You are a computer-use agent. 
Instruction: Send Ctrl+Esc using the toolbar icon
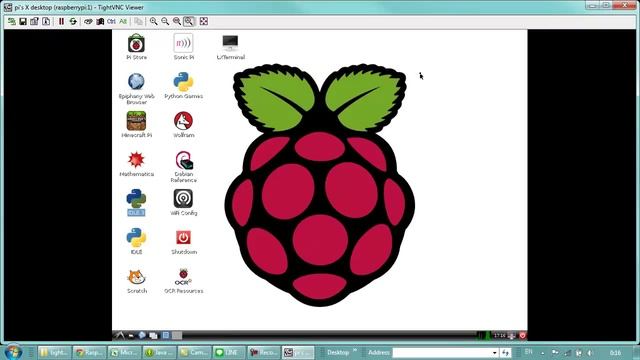tap(100, 21)
